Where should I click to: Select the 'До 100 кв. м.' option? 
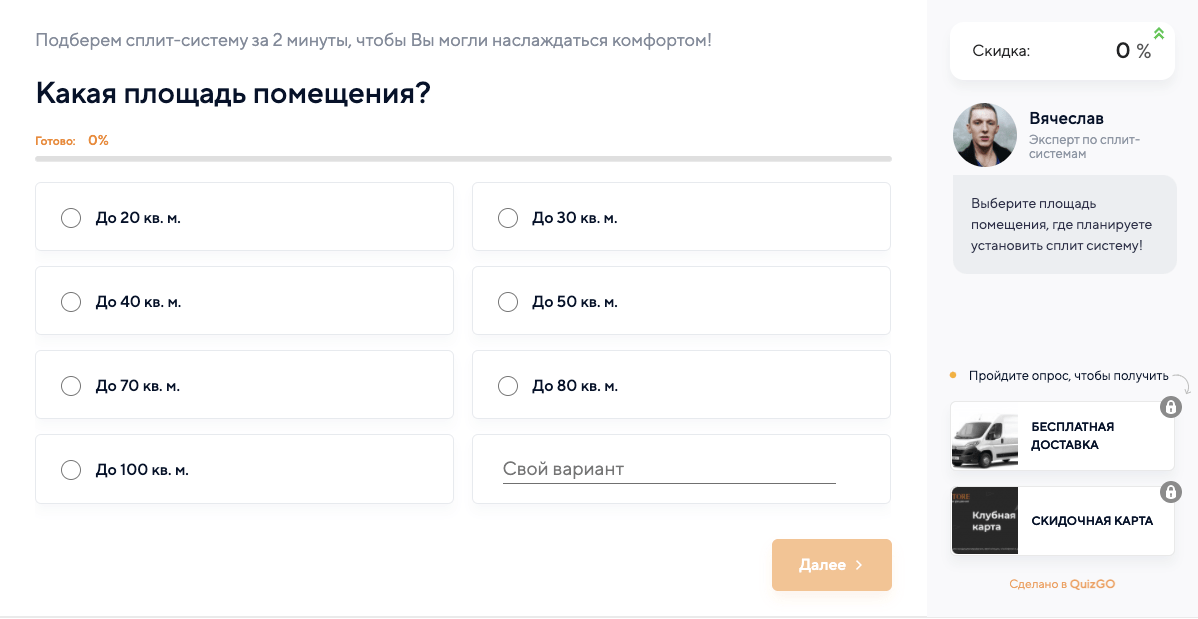coord(71,470)
